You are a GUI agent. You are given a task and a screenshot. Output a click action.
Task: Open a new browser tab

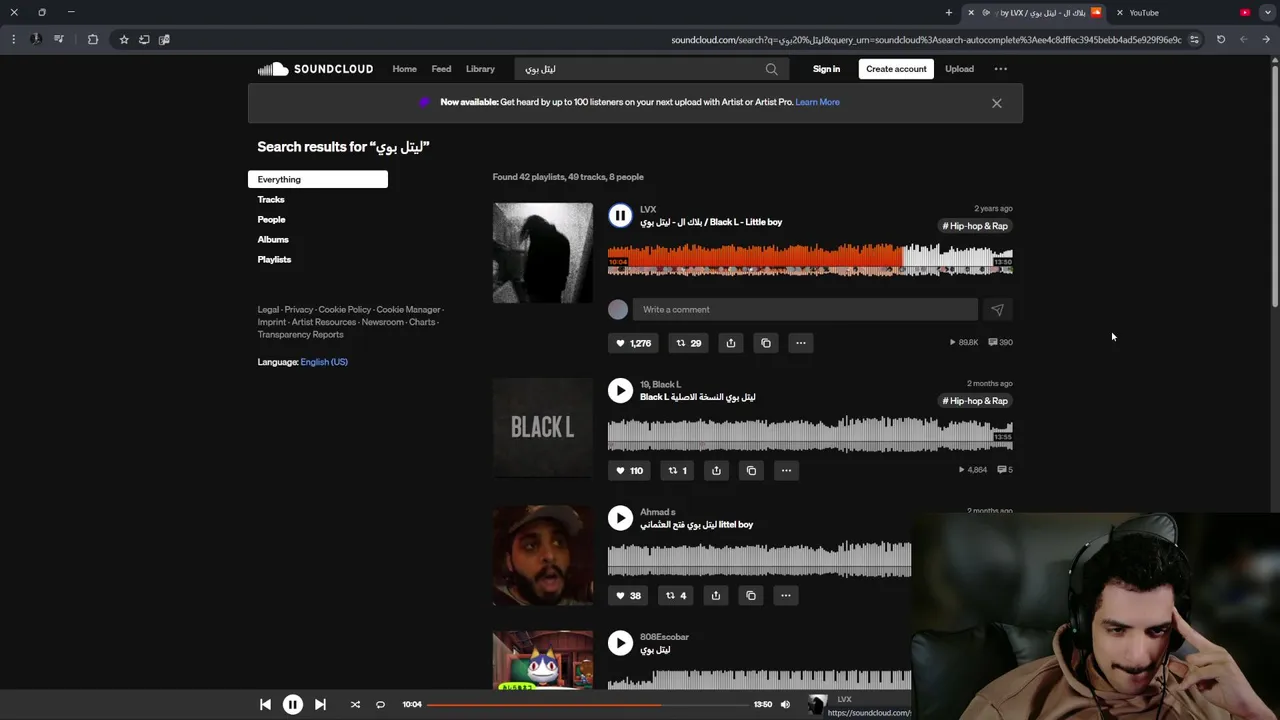tap(949, 12)
